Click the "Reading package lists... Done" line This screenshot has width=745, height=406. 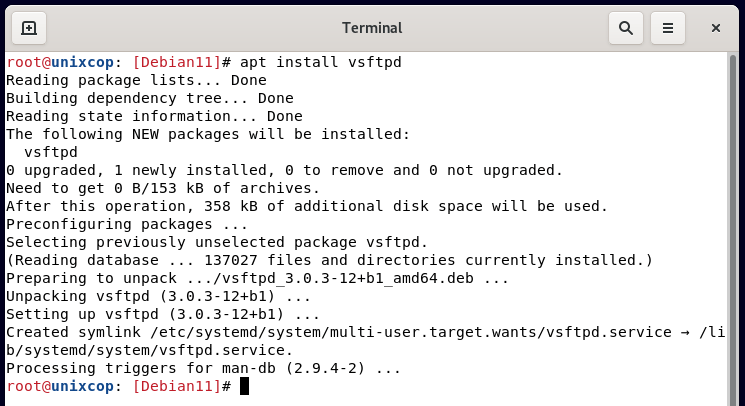tap(136, 80)
